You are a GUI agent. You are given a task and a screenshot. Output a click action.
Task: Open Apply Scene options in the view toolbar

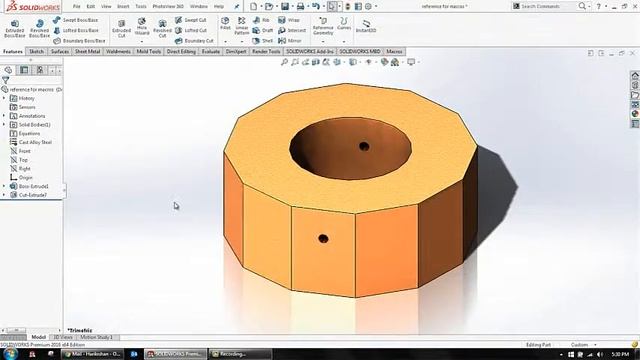point(395,62)
